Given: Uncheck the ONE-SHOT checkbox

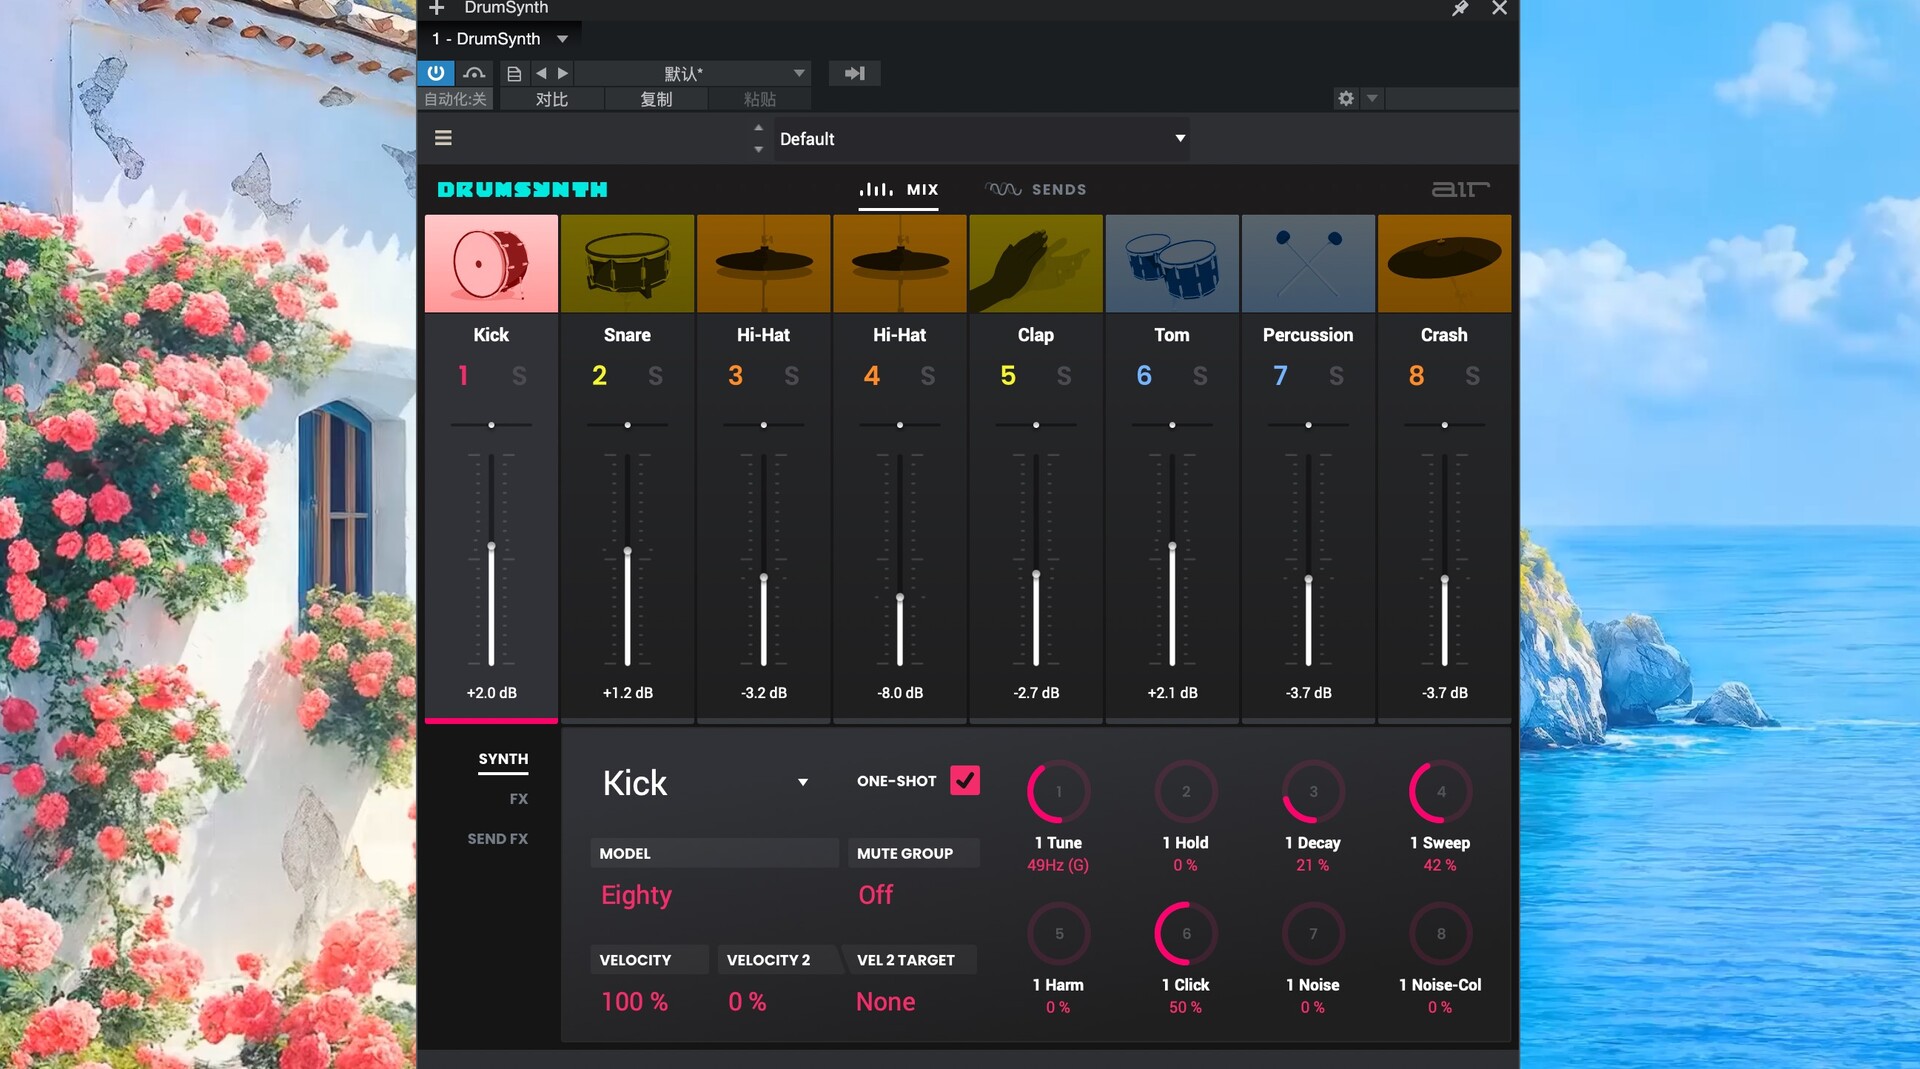Looking at the screenshot, I should coord(964,780).
